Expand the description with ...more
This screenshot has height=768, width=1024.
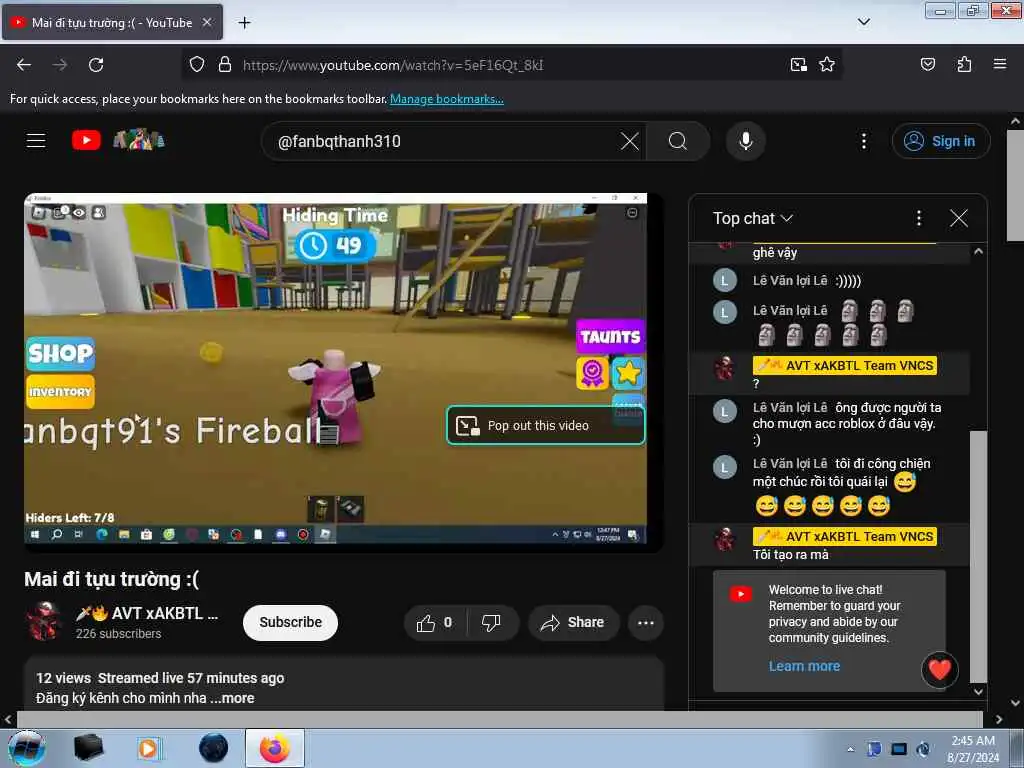(233, 698)
